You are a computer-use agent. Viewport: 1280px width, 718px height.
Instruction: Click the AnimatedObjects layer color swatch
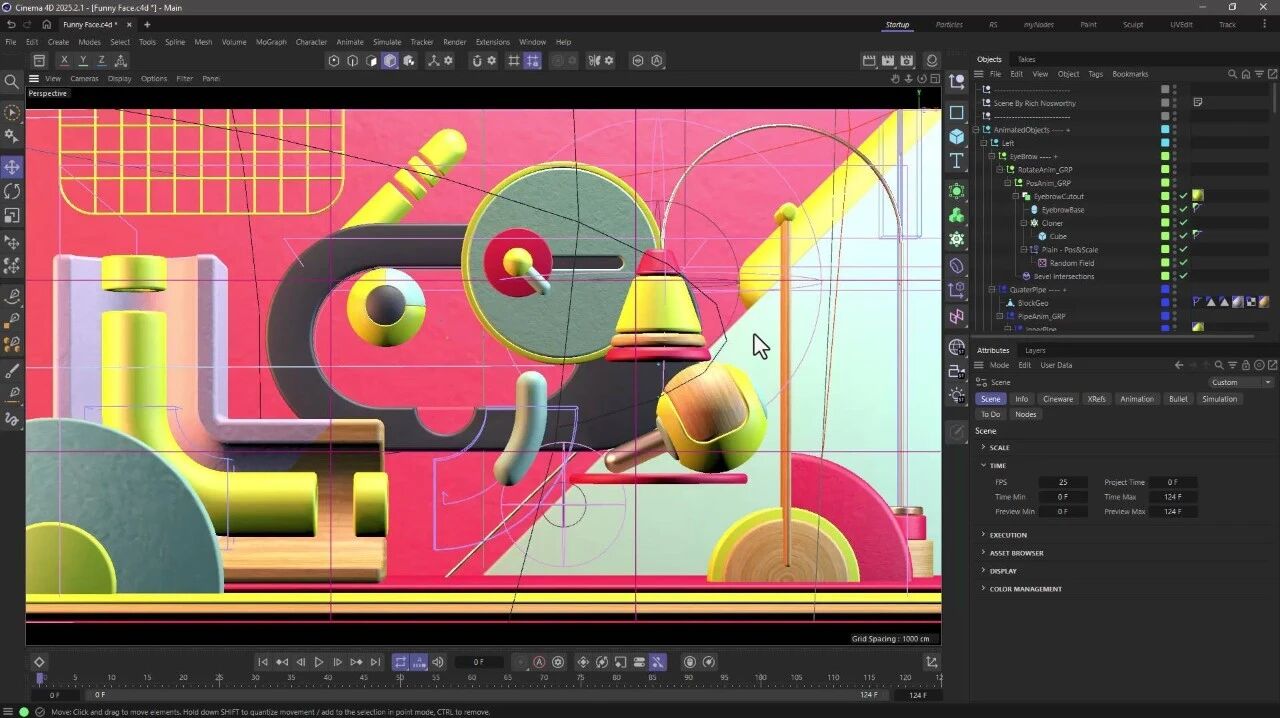[x=1165, y=130]
